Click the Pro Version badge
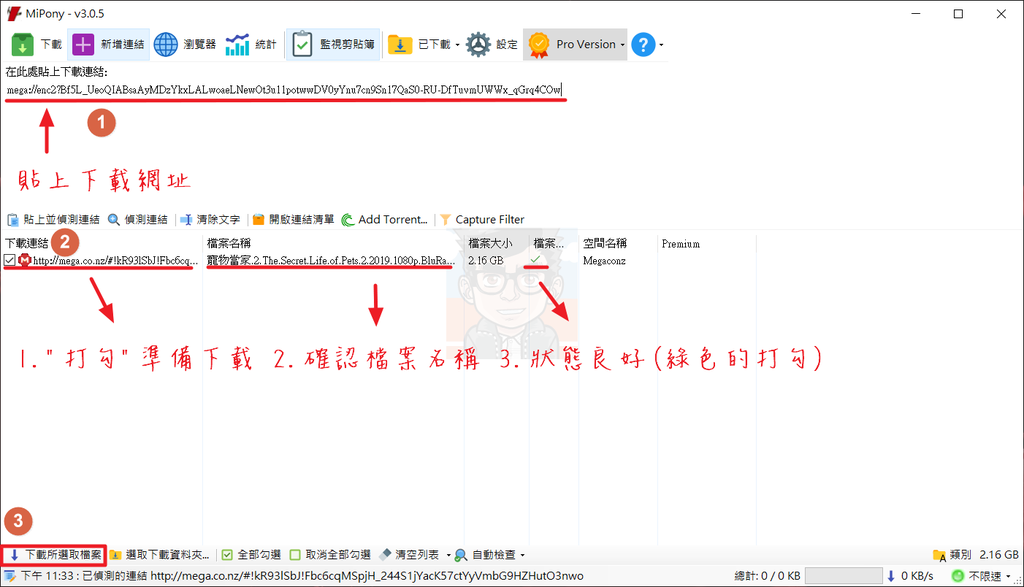 point(573,44)
